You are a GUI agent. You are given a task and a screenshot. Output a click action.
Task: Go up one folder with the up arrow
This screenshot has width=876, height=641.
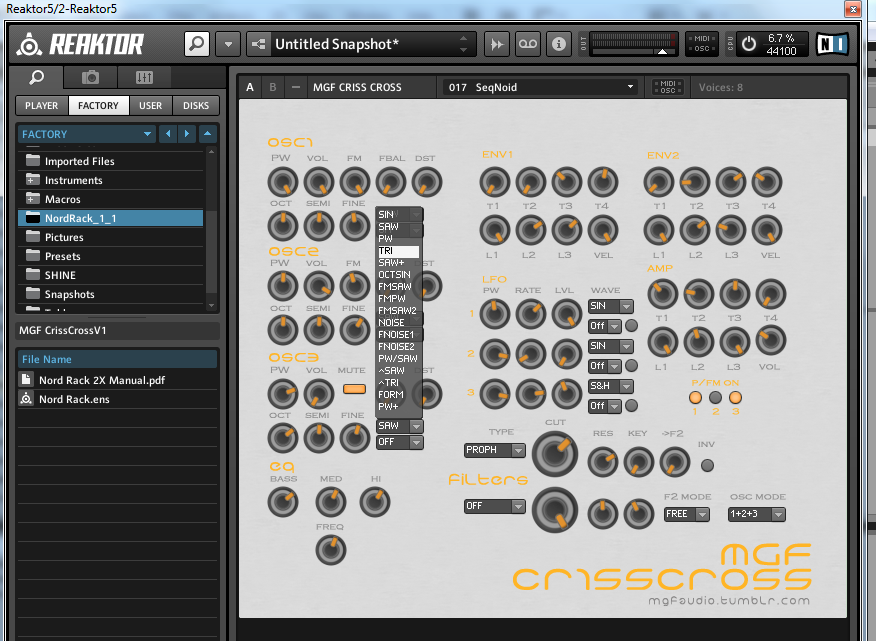(x=207, y=134)
